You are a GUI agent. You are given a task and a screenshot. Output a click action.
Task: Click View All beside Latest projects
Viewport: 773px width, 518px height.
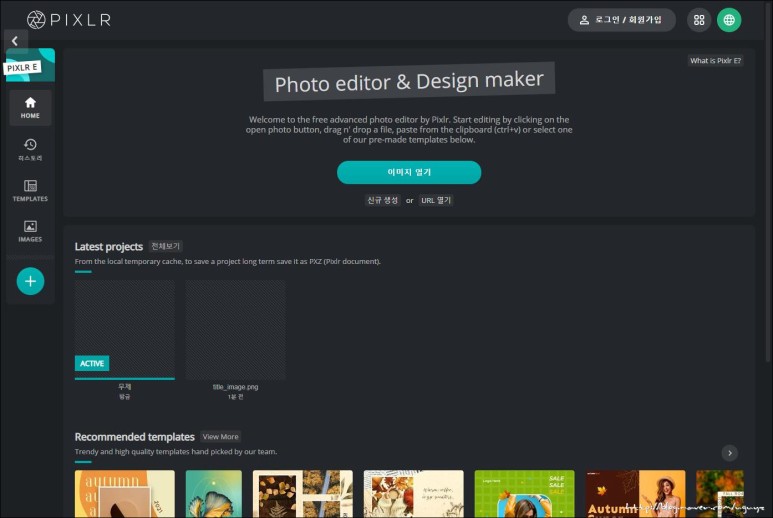(166, 246)
